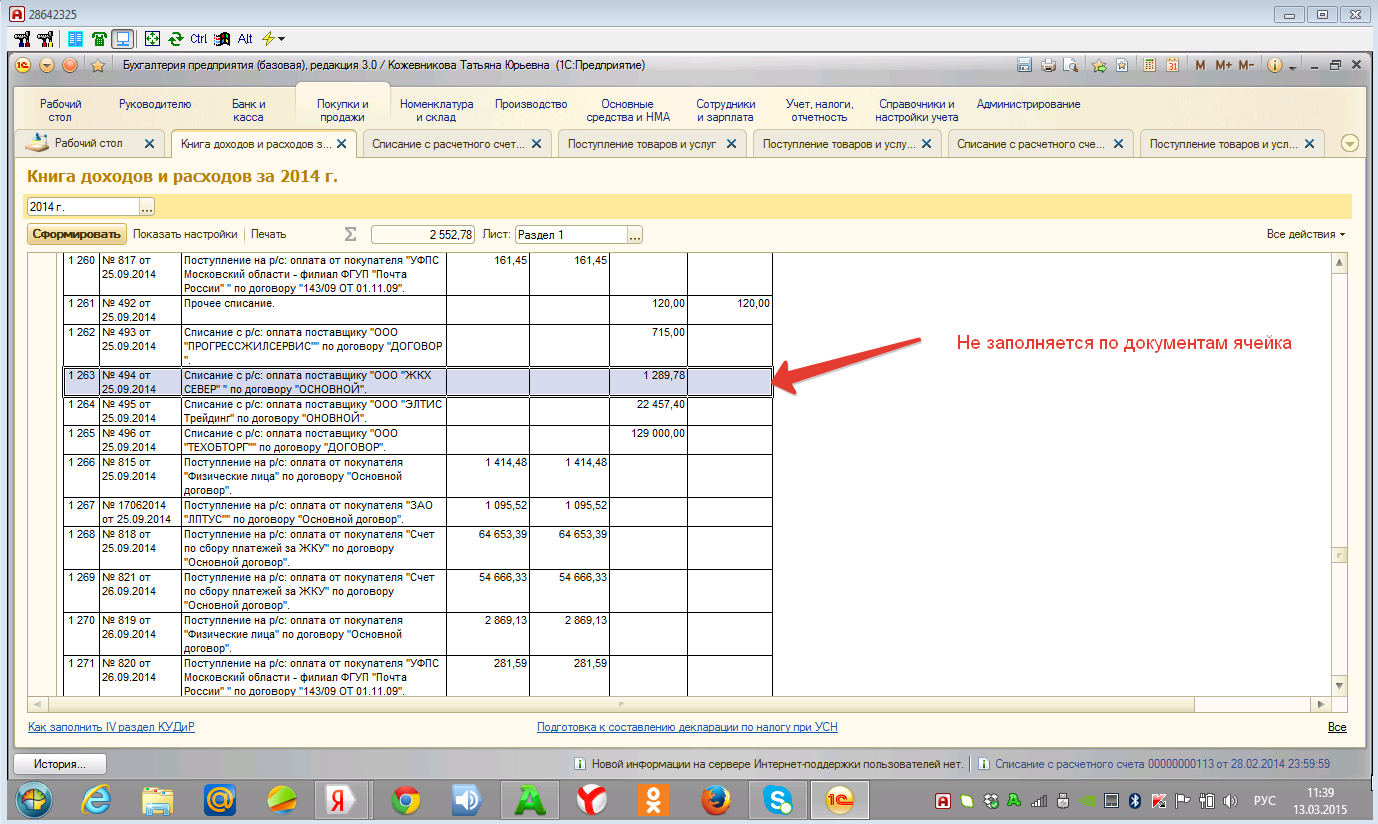Click the "Сформировать" button
1378x824 pixels.
pos(76,234)
